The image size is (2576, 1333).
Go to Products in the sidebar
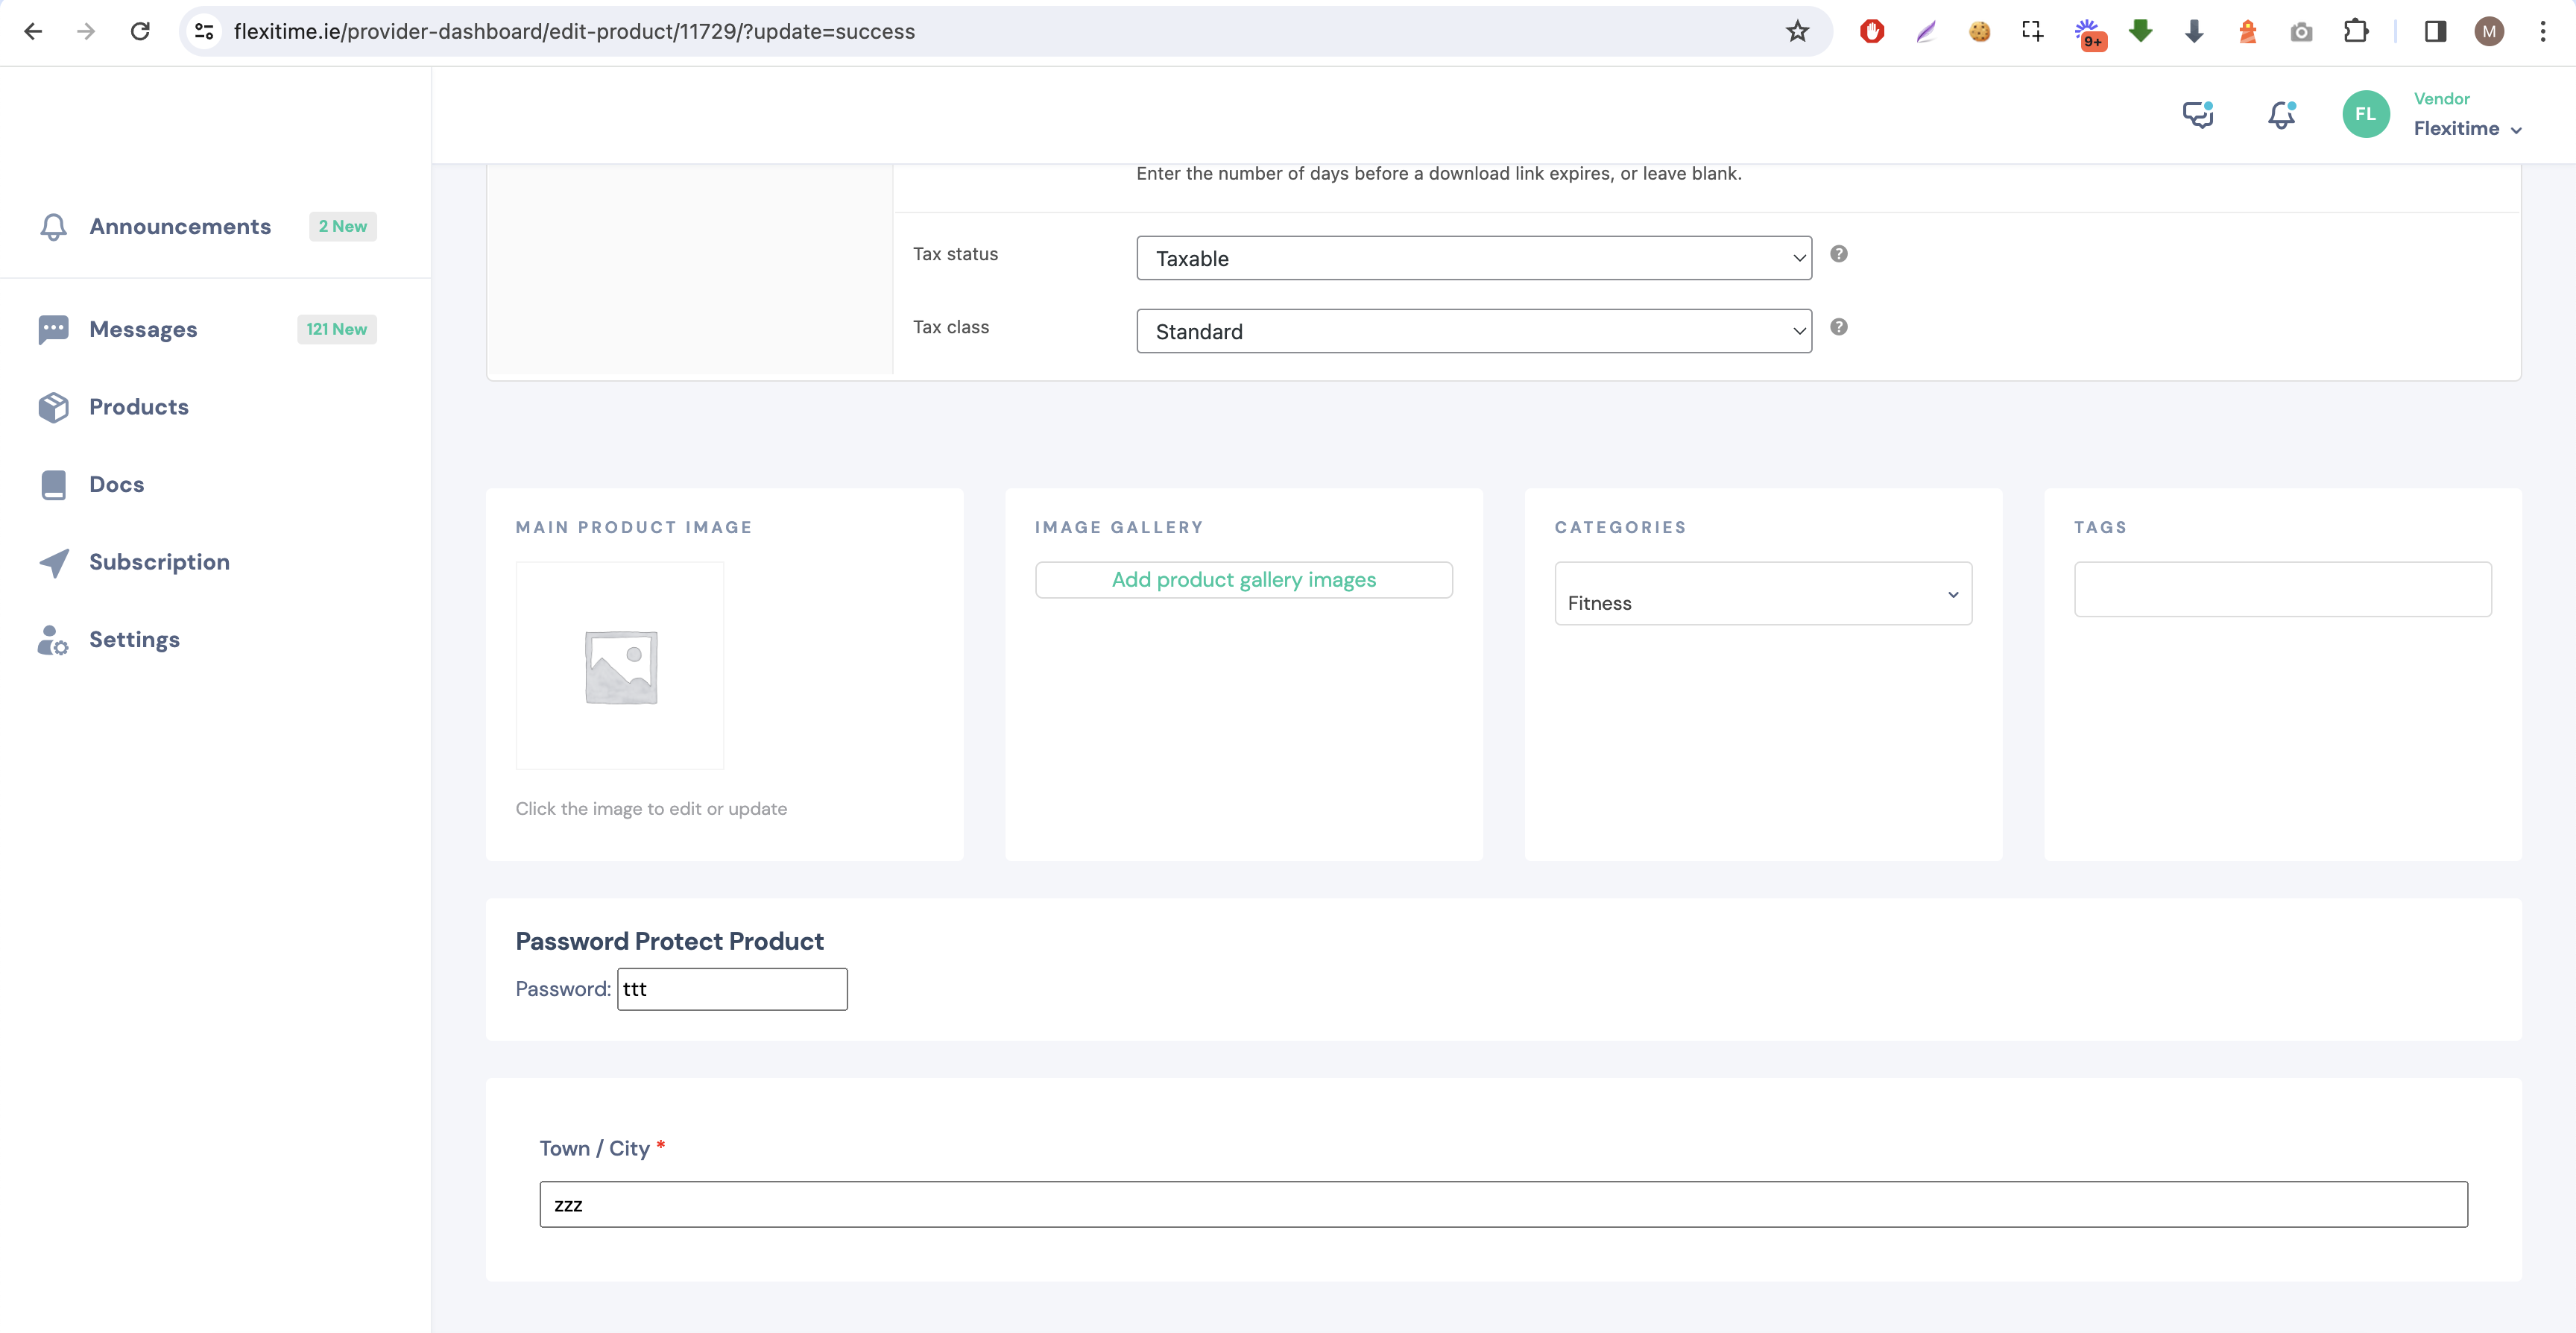139,407
